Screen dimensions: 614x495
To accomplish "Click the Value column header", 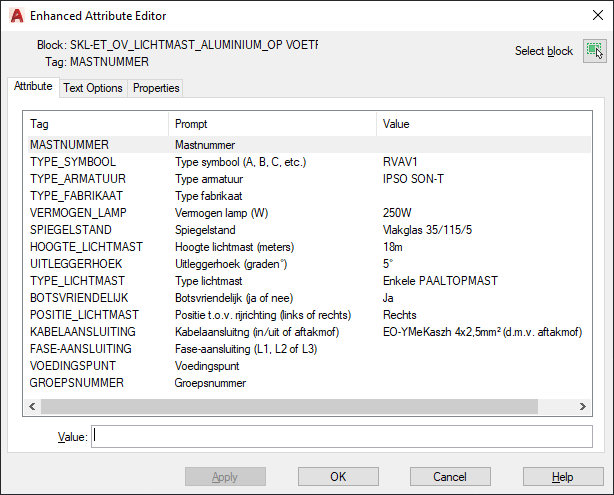I will click(x=480, y=124).
